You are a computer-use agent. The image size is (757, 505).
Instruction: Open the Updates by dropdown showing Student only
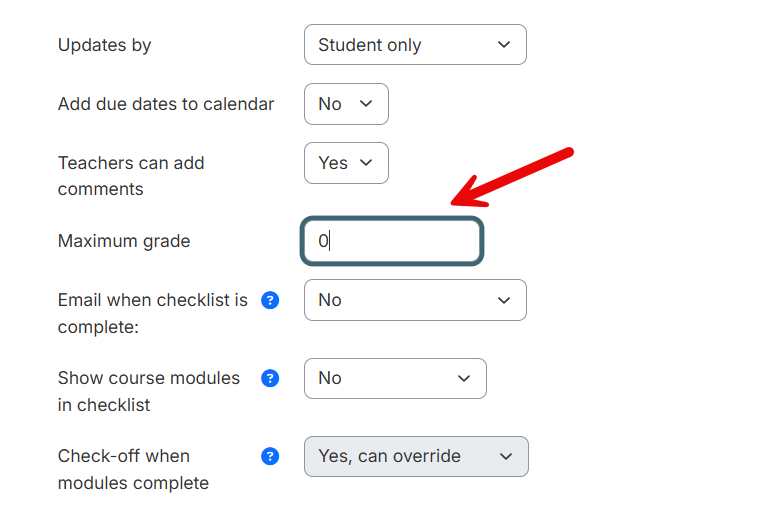[415, 44]
